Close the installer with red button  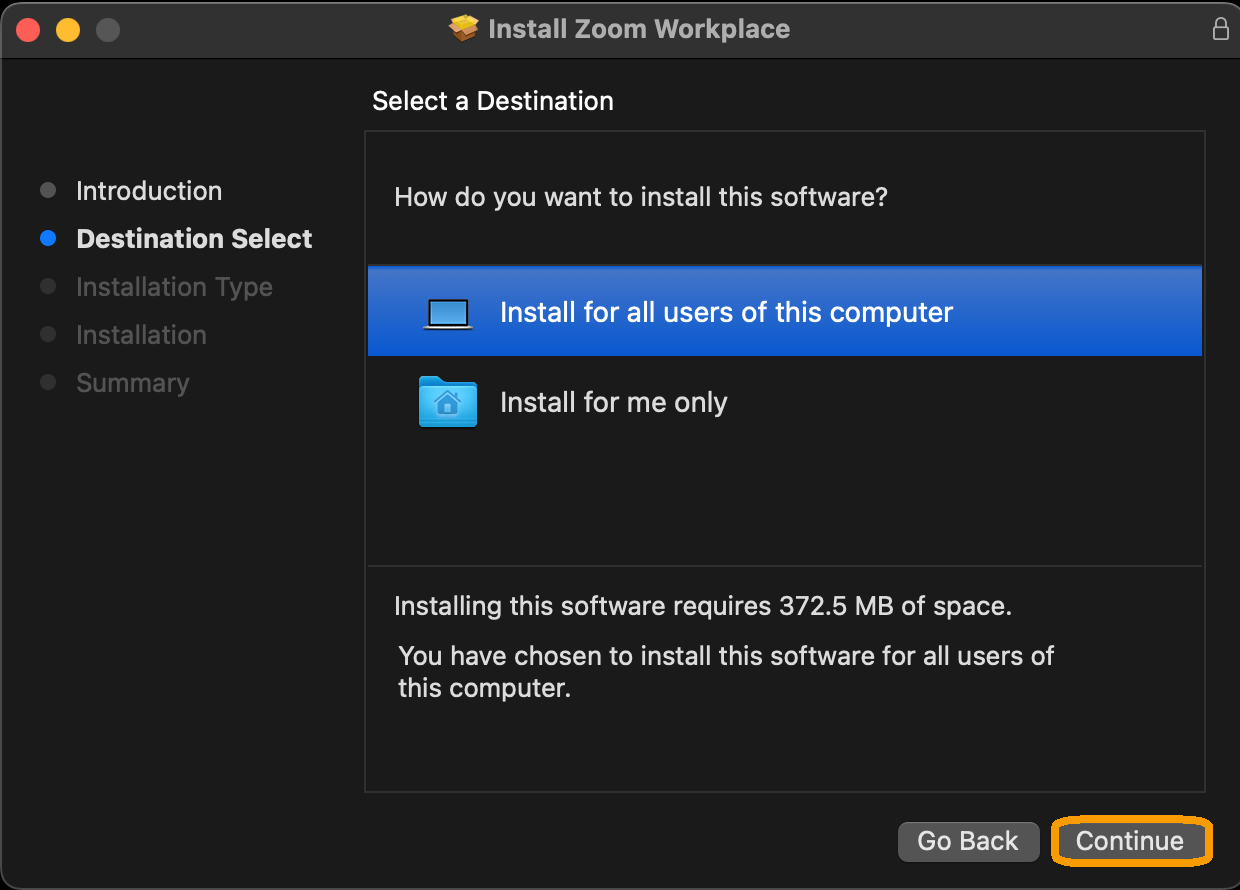point(28,30)
